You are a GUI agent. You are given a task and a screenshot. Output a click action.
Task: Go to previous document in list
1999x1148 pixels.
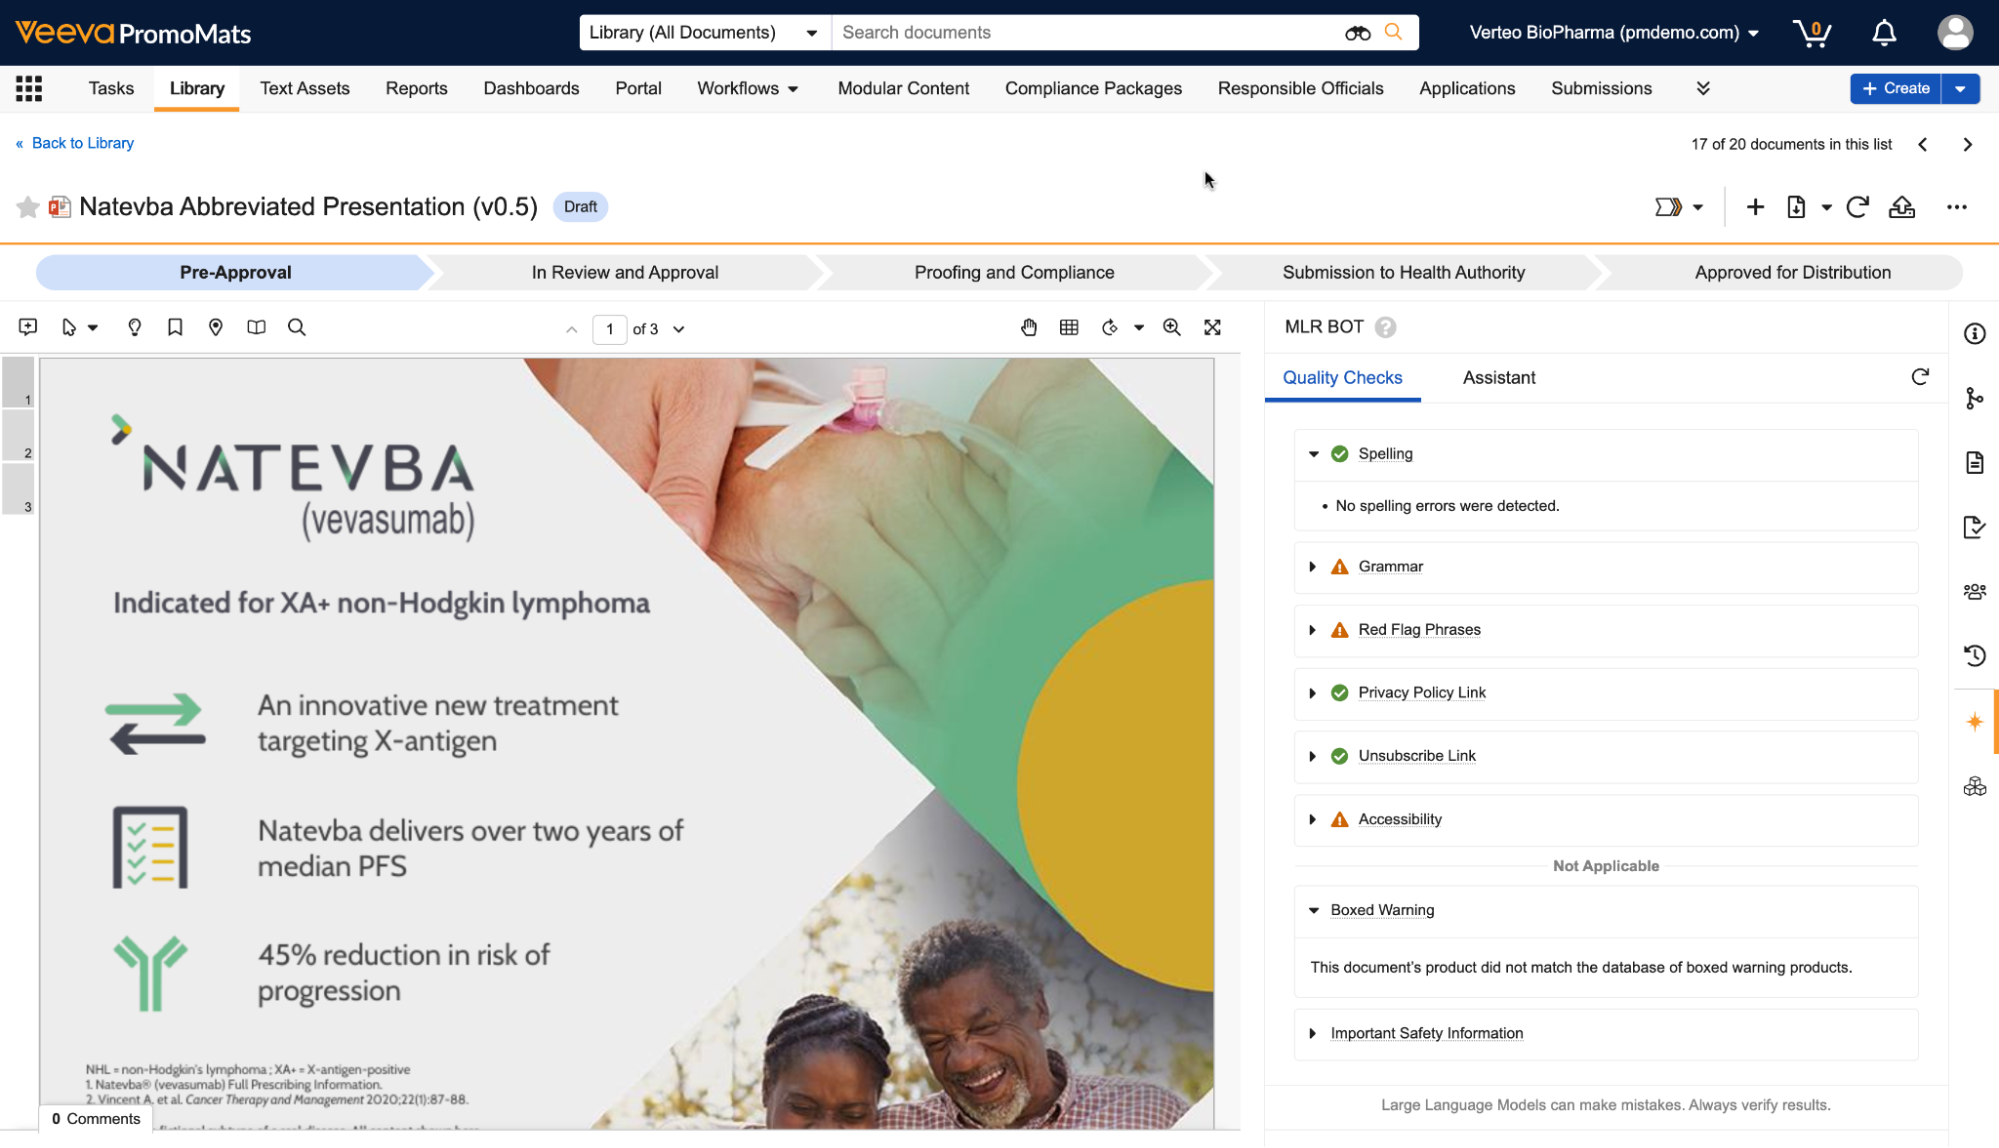coord(1923,145)
